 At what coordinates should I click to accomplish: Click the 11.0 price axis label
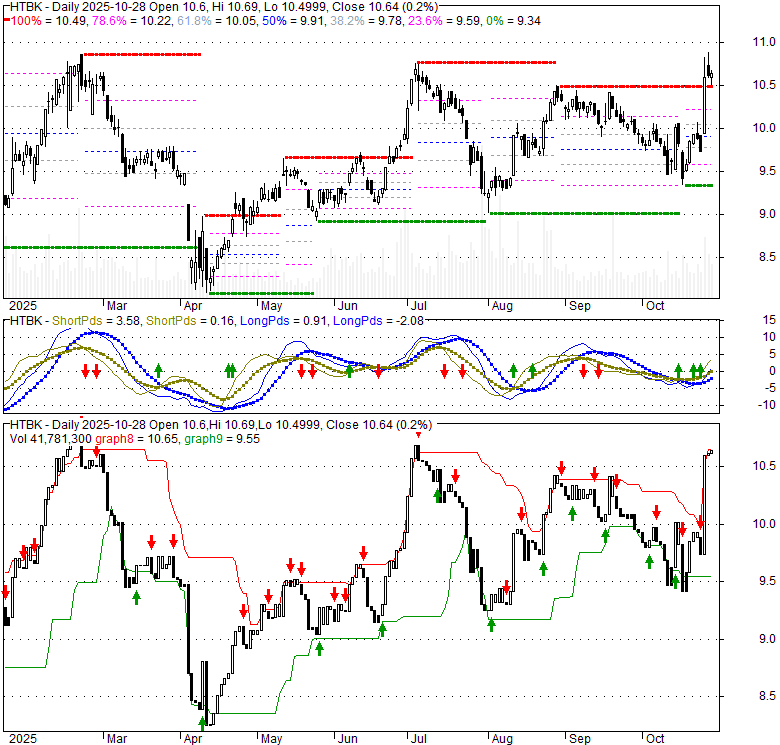[764, 42]
